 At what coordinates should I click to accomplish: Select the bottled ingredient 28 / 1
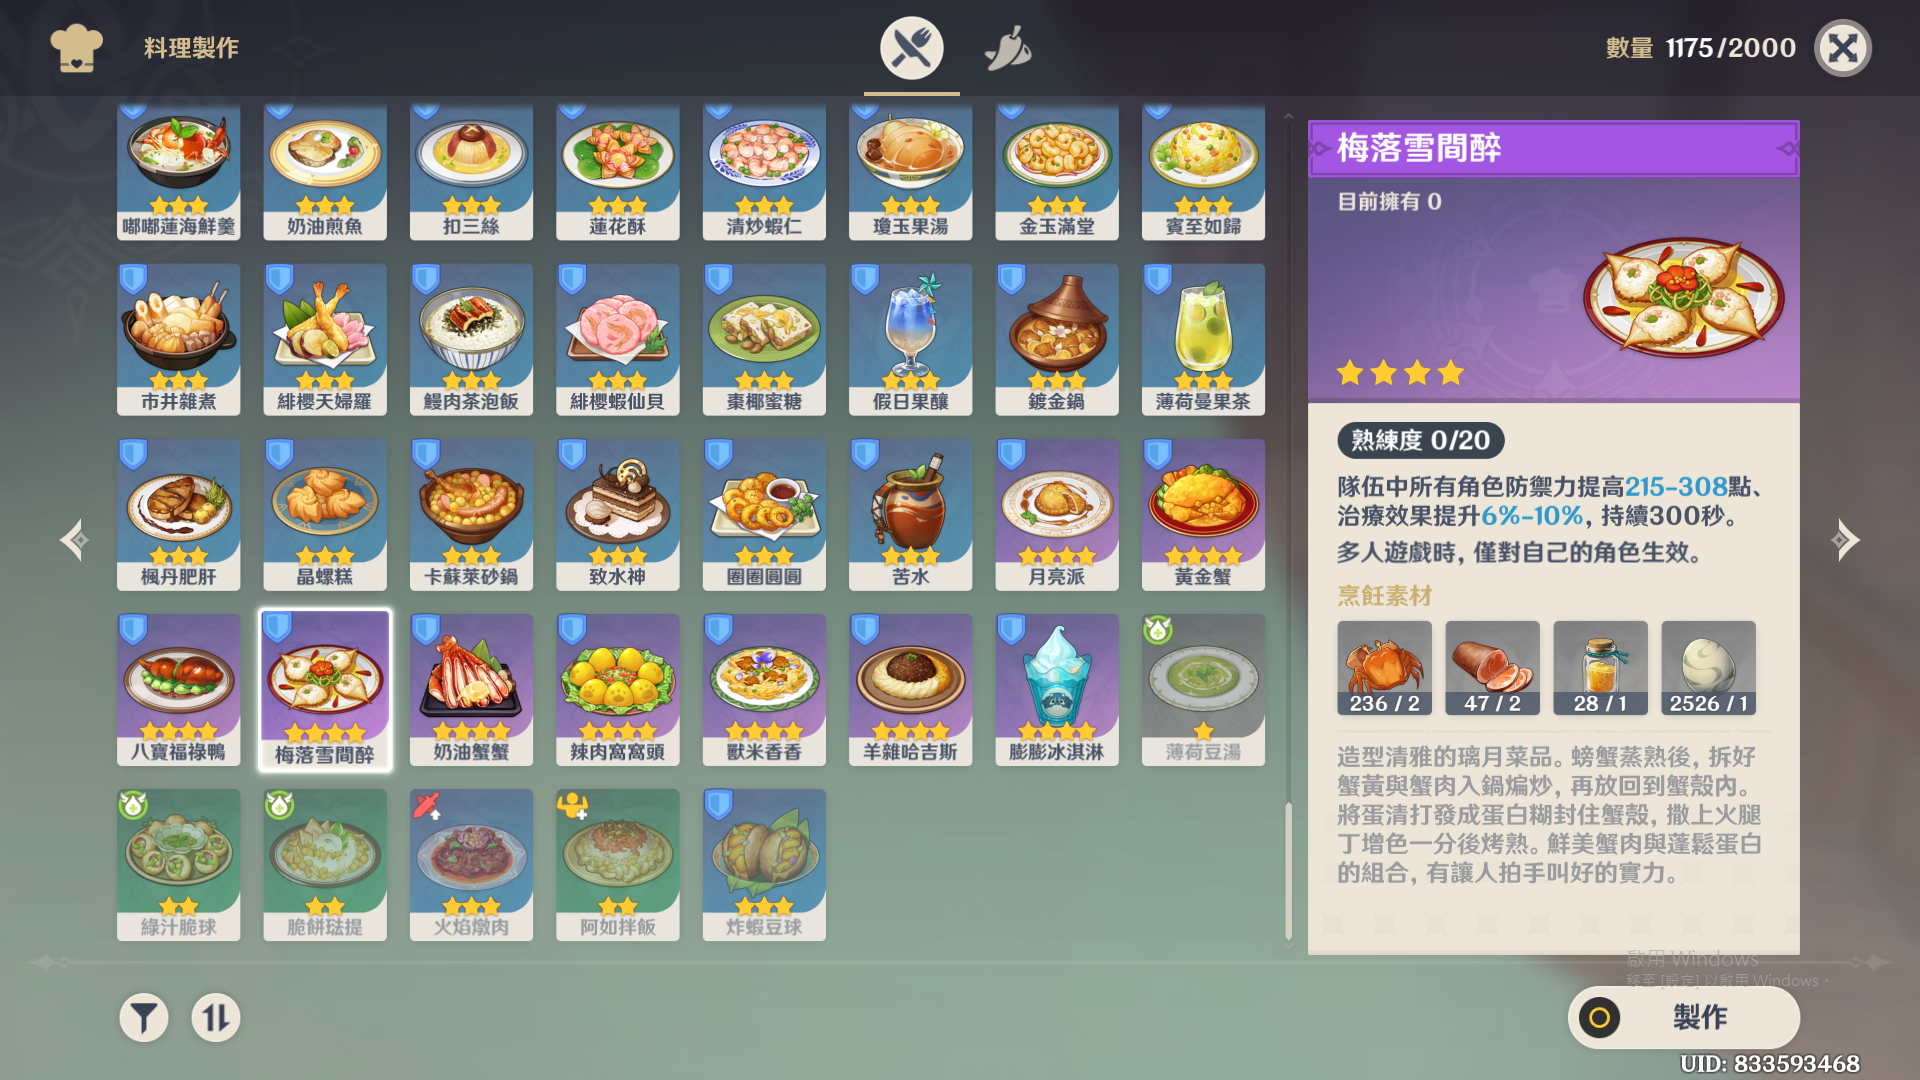tap(1600, 668)
